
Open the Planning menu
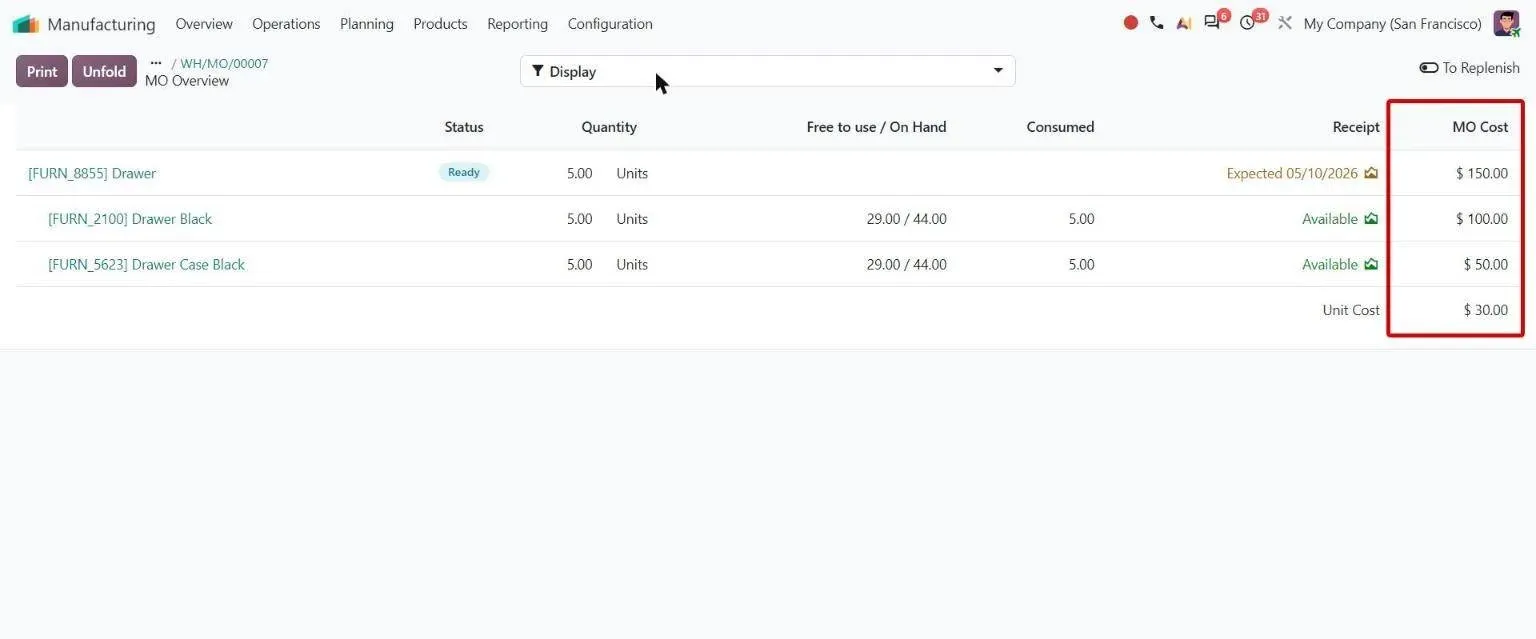point(366,24)
